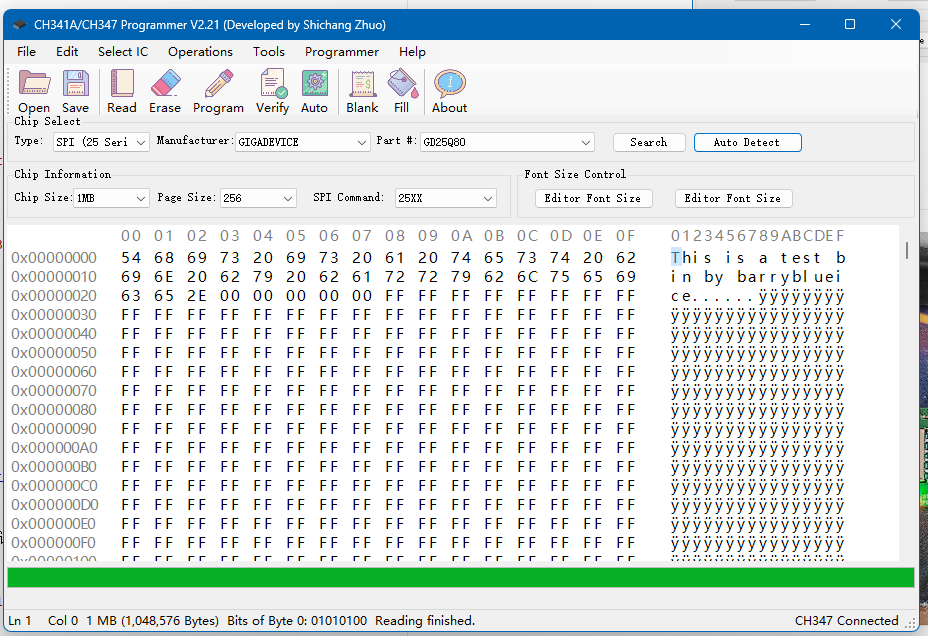Open the Programmer menu
Viewport: 928px width, 636px height.
[342, 52]
